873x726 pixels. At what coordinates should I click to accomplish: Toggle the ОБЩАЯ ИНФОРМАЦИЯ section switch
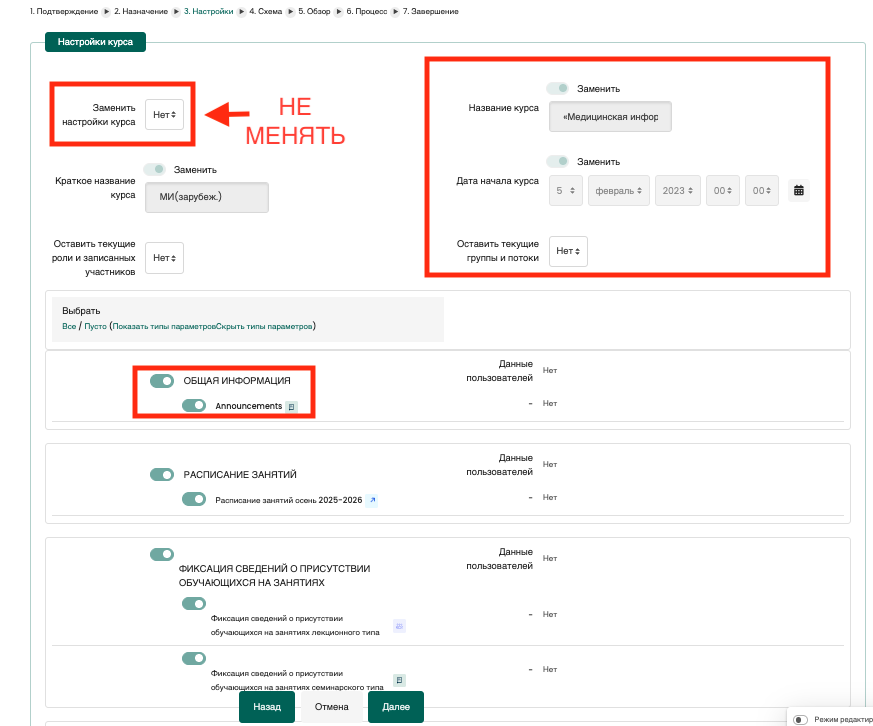point(162,381)
